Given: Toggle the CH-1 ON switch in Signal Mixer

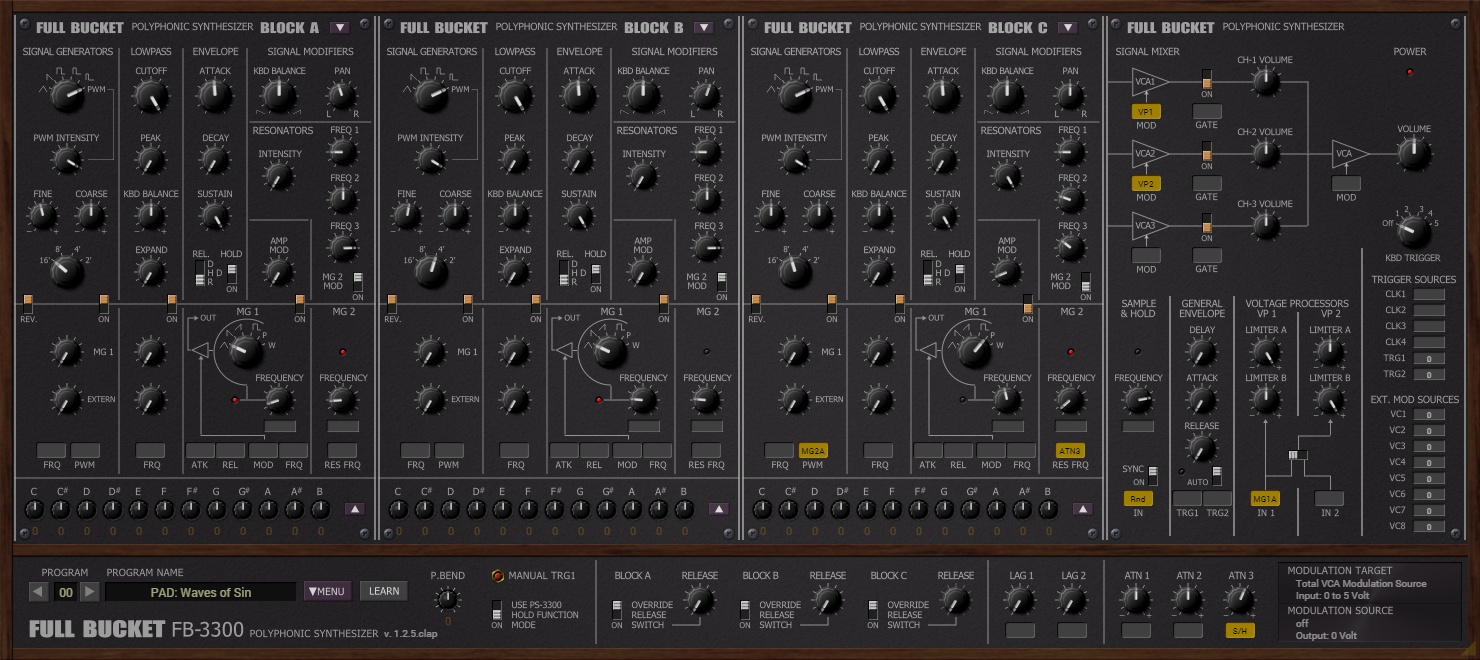Looking at the screenshot, I should pos(1207,81).
